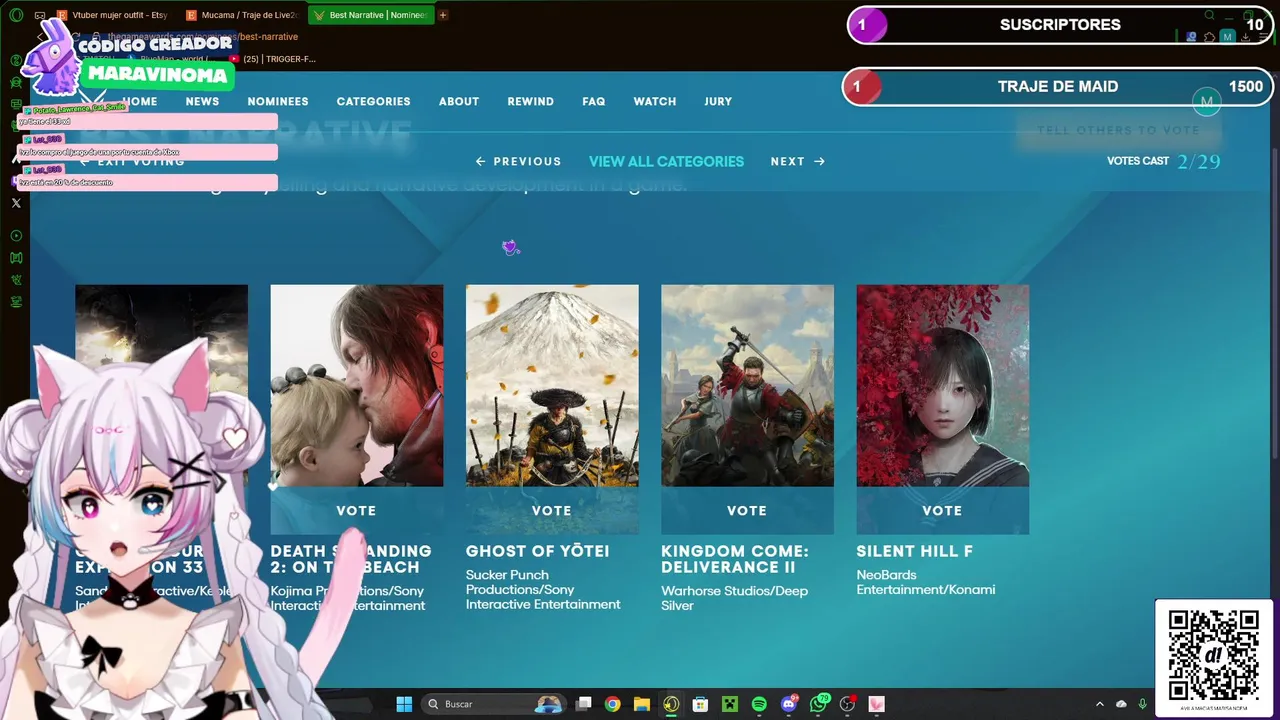The height and width of the screenshot is (720, 1280).
Task: Open the CATEGORIES navigation item
Action: tap(373, 101)
